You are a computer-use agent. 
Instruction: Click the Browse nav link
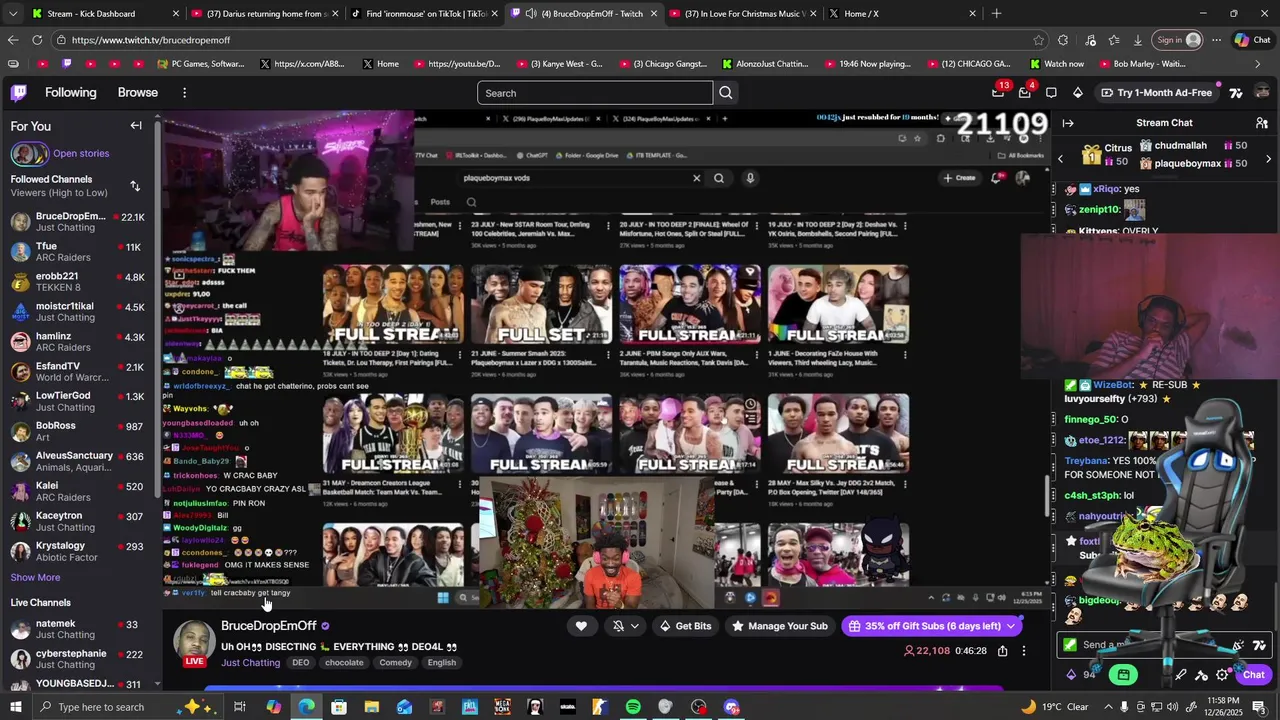tap(138, 92)
